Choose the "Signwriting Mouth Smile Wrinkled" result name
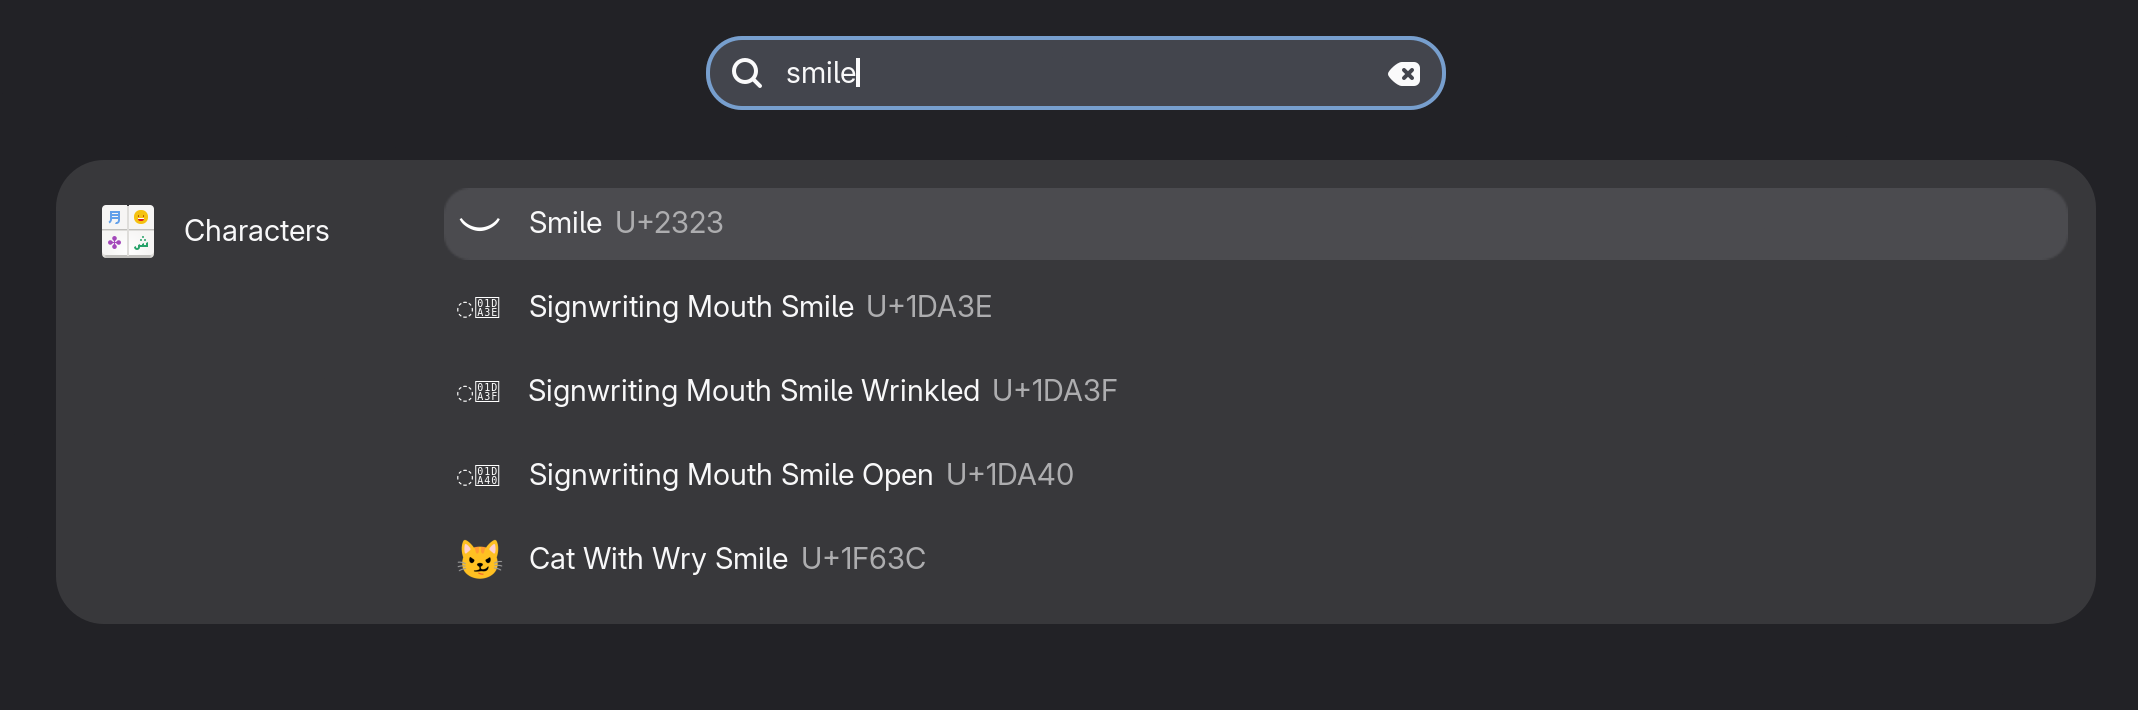 [754, 391]
